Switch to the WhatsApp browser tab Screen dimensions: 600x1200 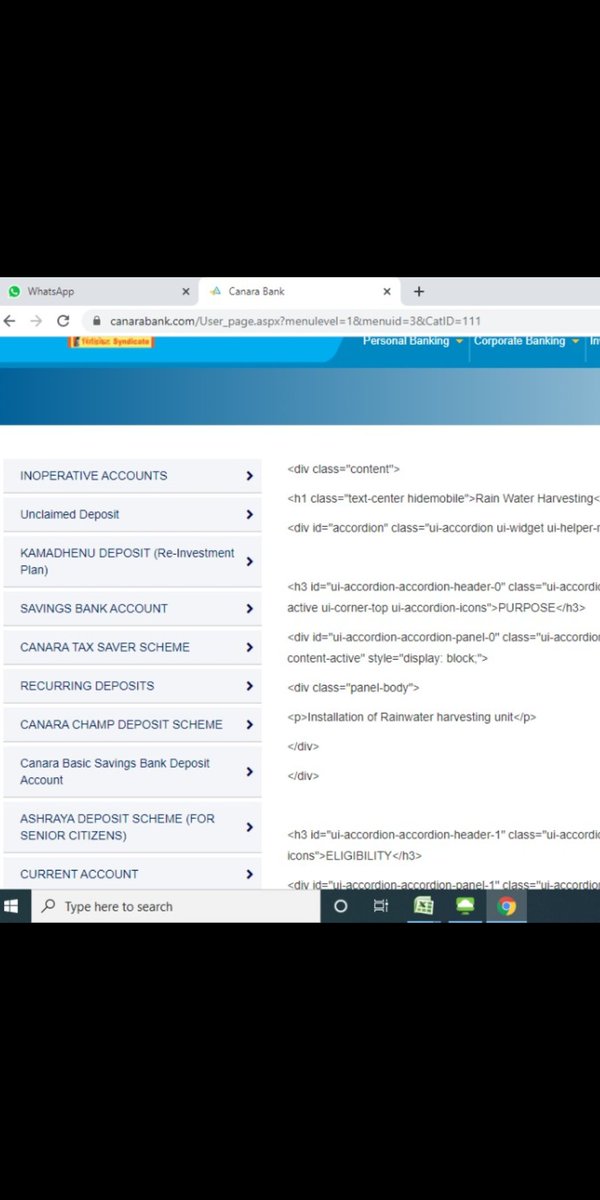99,291
